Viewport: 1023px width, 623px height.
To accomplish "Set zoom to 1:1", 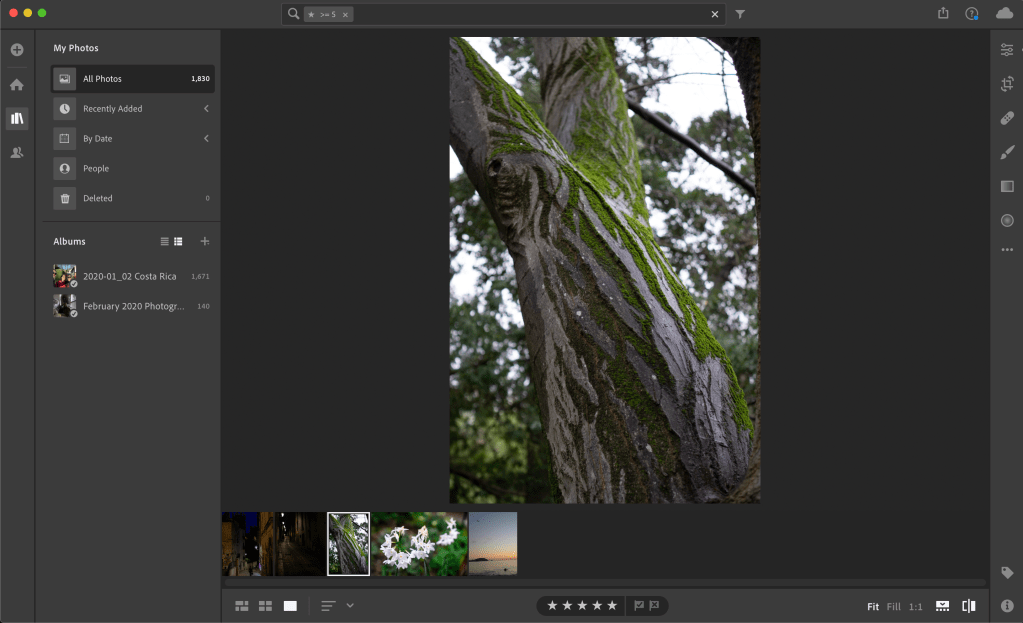I will [x=915, y=607].
